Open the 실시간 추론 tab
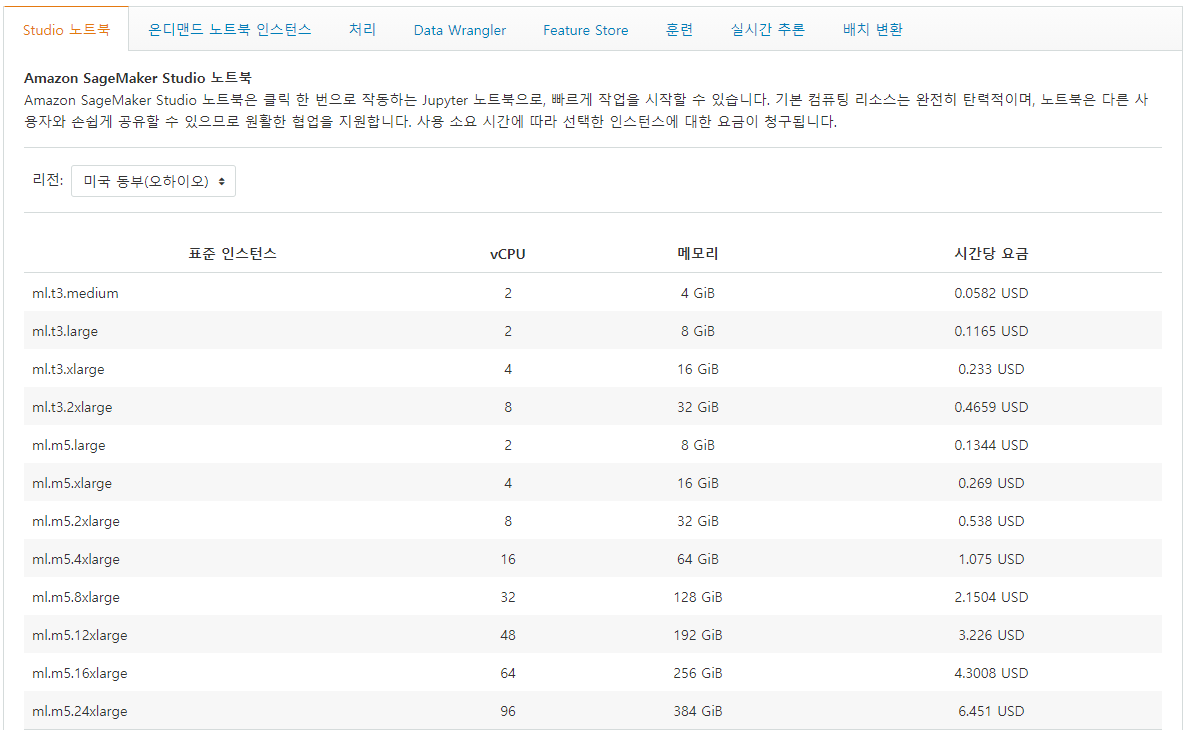 click(767, 30)
